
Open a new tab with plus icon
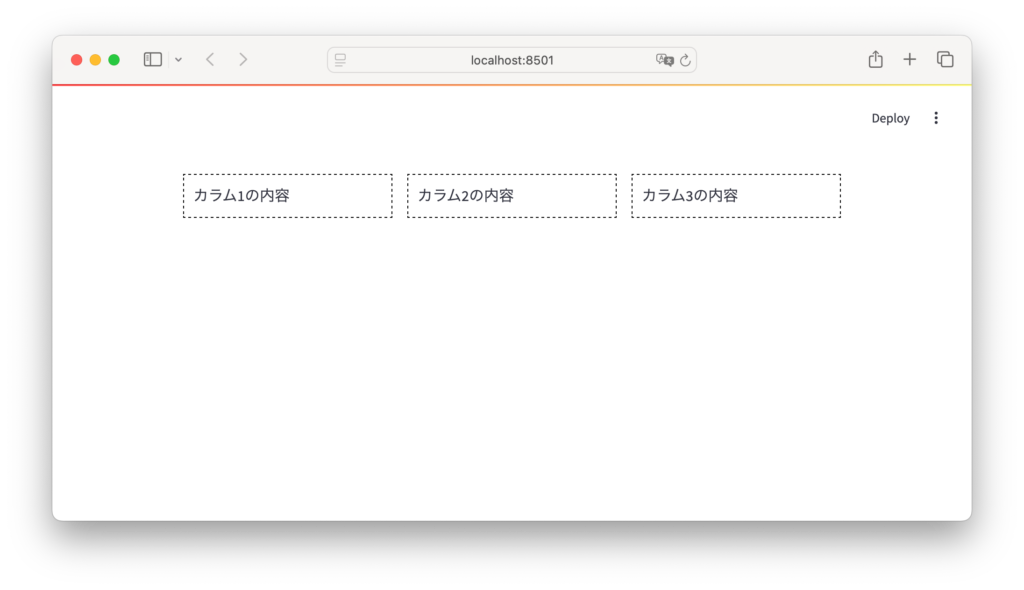point(909,60)
